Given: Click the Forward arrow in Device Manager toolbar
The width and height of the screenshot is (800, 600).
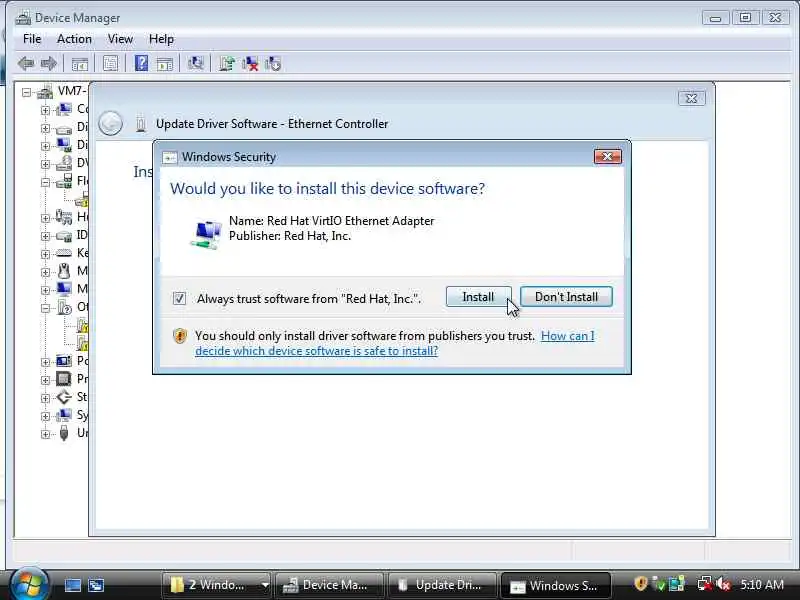Looking at the screenshot, I should pyautogui.click(x=48, y=64).
